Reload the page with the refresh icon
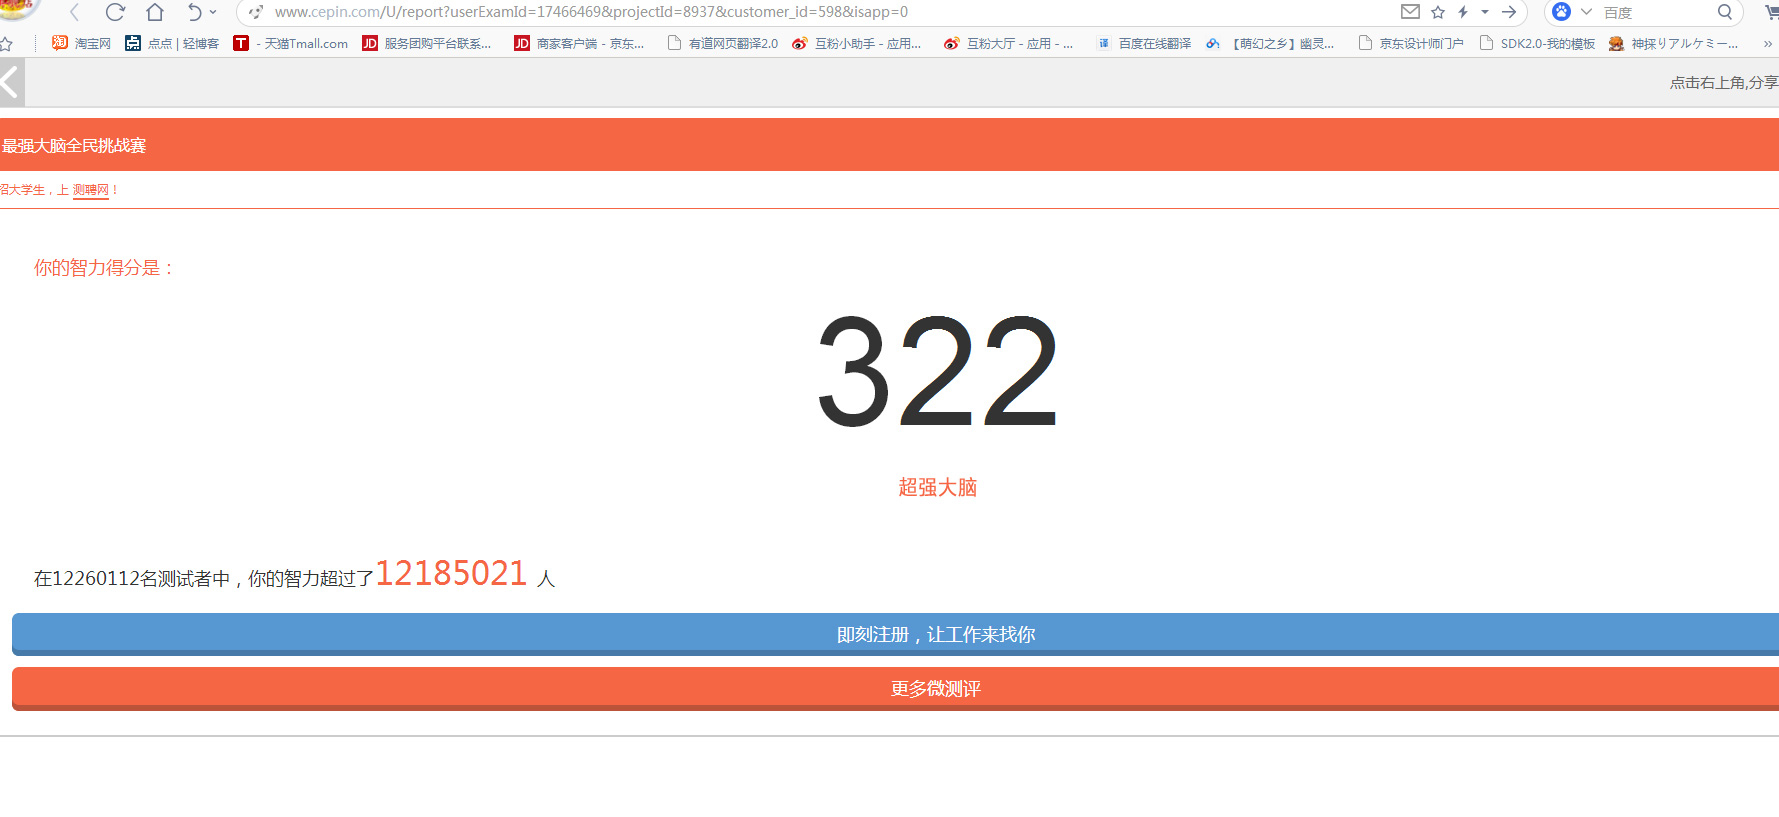This screenshot has height=817, width=1779. pyautogui.click(x=115, y=12)
